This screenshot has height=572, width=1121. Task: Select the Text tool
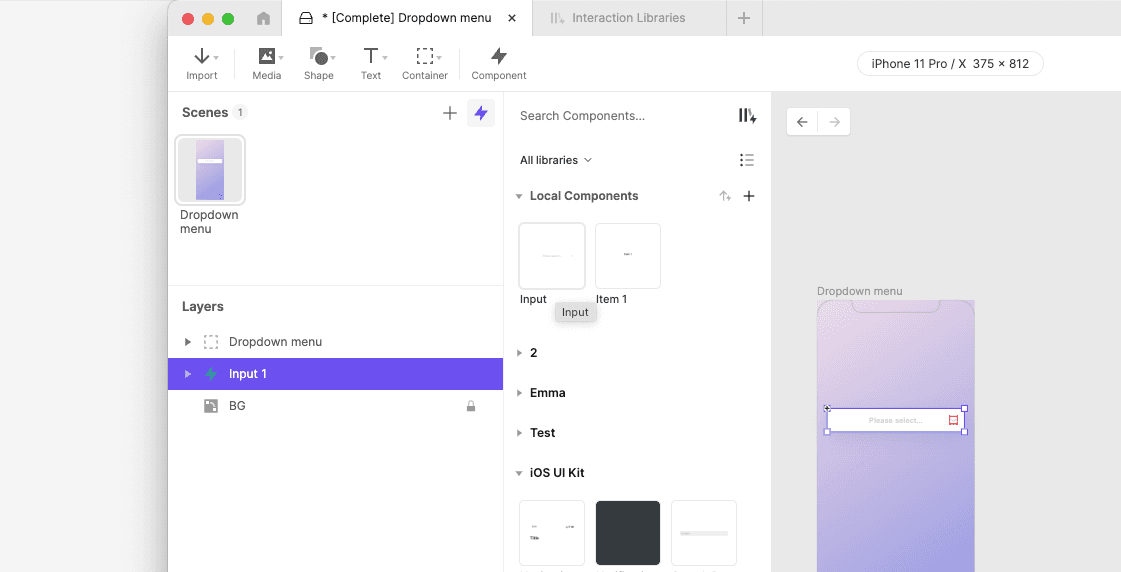click(371, 64)
